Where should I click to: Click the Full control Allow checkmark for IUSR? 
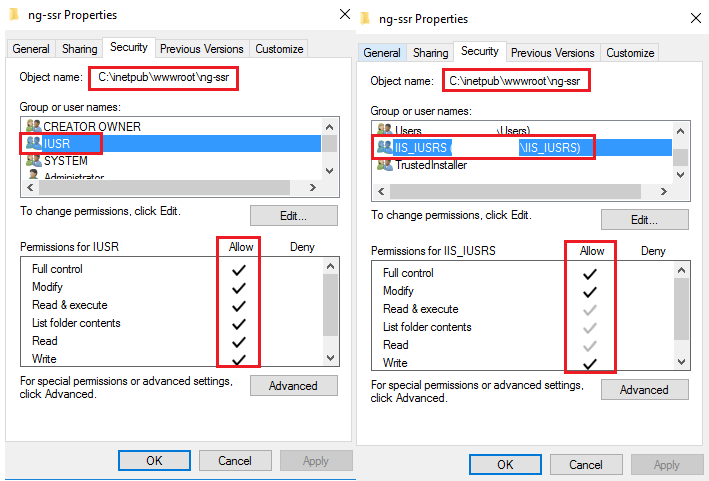point(239,270)
